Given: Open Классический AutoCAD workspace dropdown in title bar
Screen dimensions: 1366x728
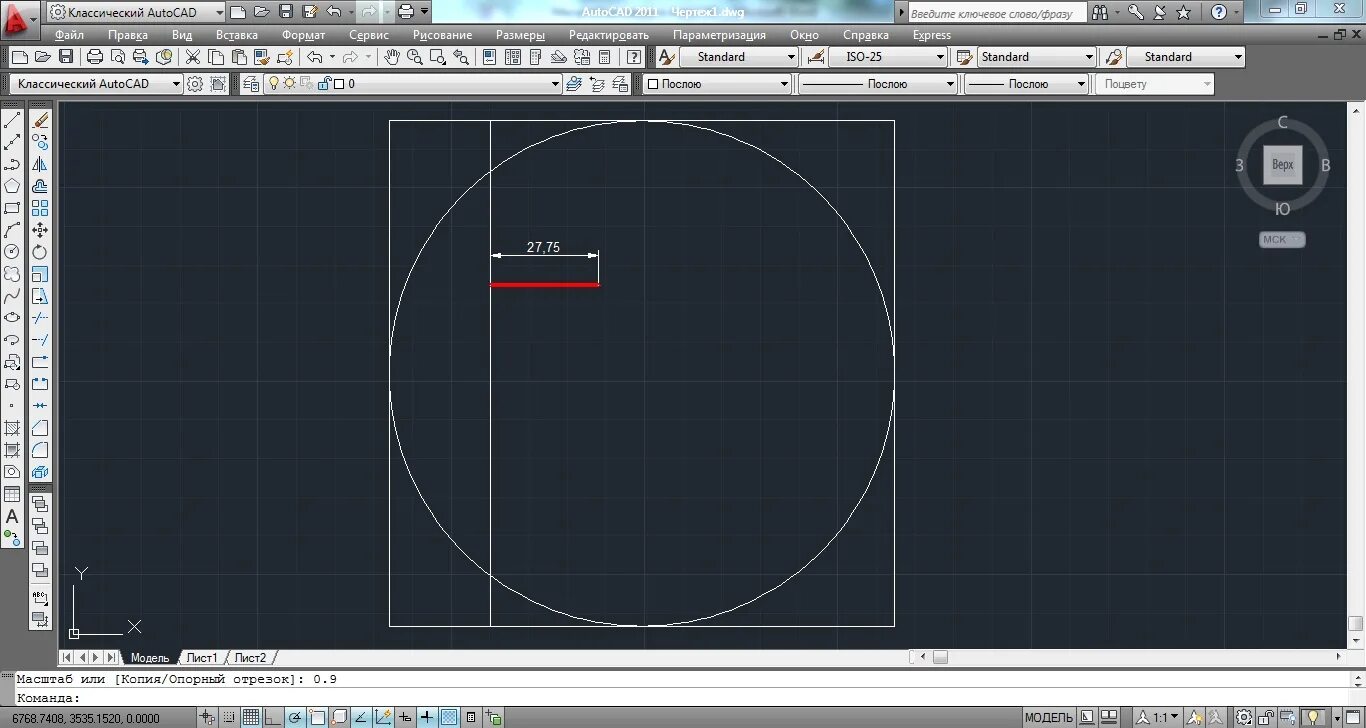Looking at the screenshot, I should (x=138, y=12).
